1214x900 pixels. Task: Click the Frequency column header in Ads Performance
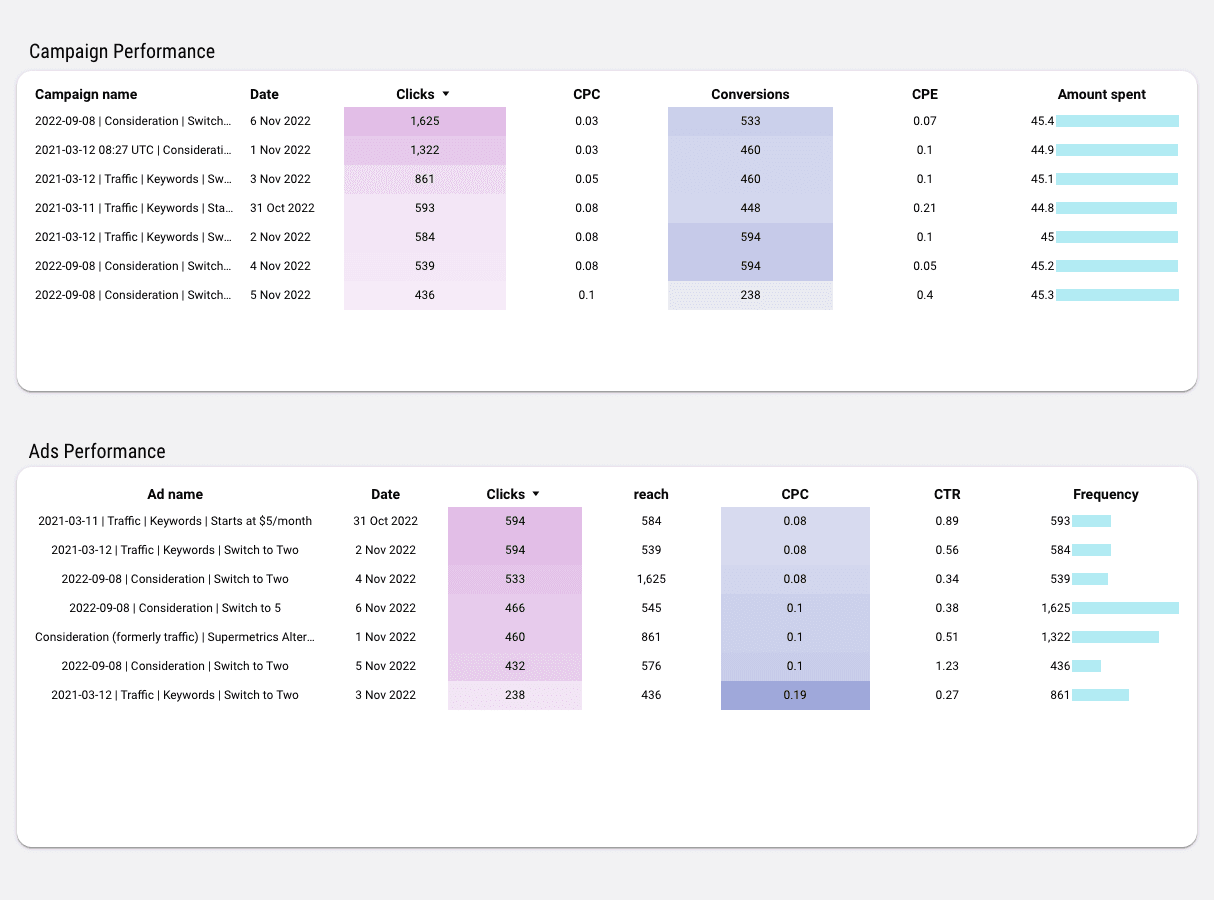click(x=1105, y=494)
